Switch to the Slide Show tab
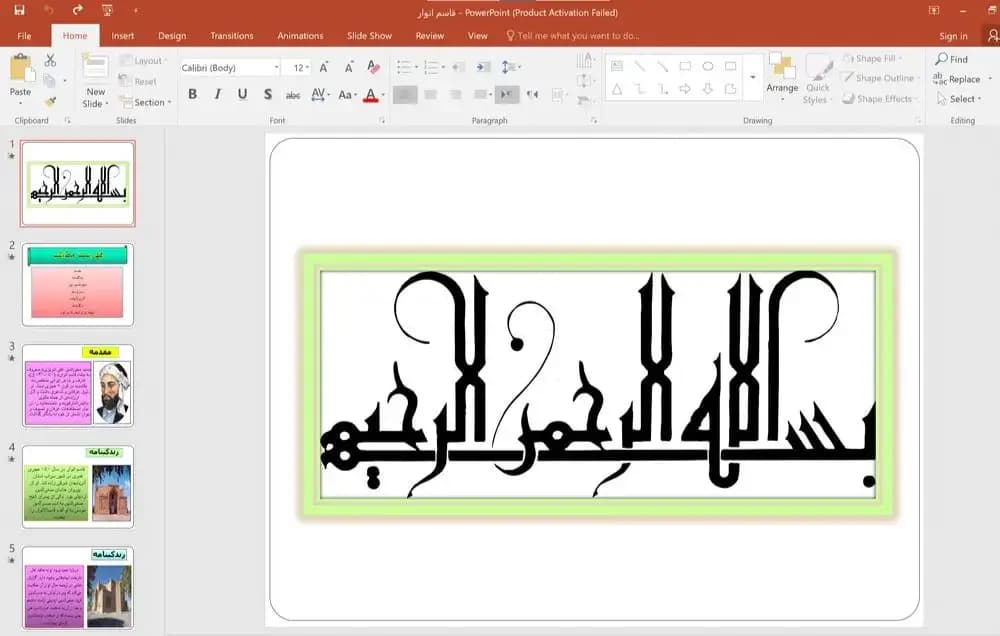Screen dimensions: 1000x636 369,36
